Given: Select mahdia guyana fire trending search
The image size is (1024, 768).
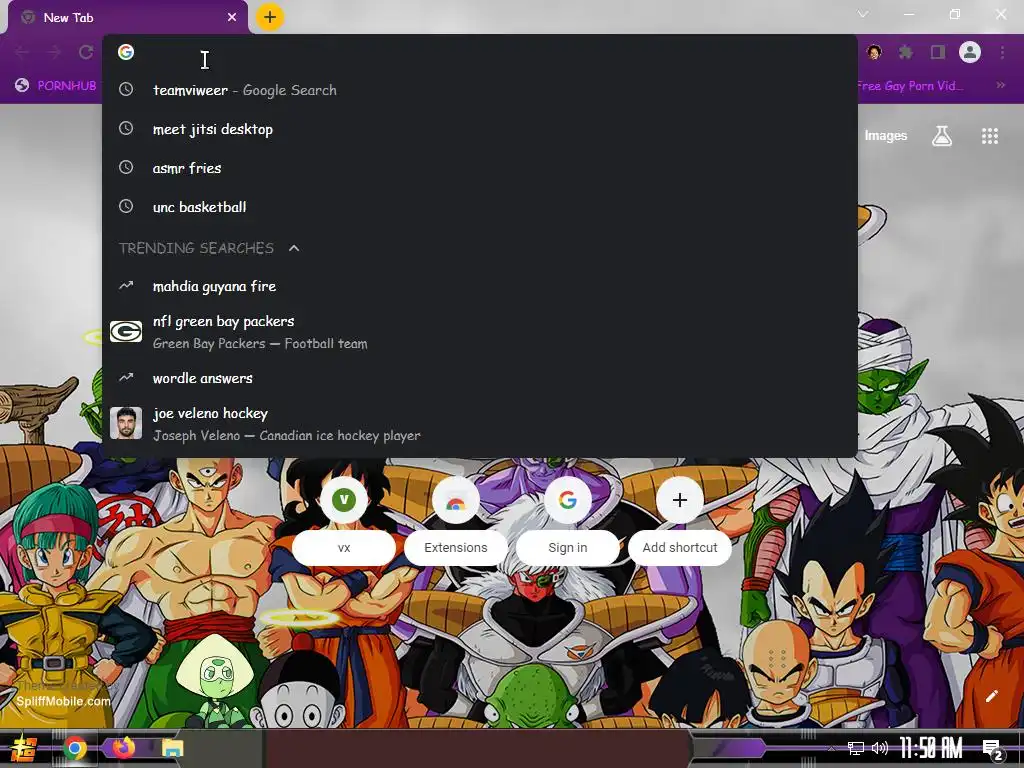Looking at the screenshot, I should pos(479,286).
